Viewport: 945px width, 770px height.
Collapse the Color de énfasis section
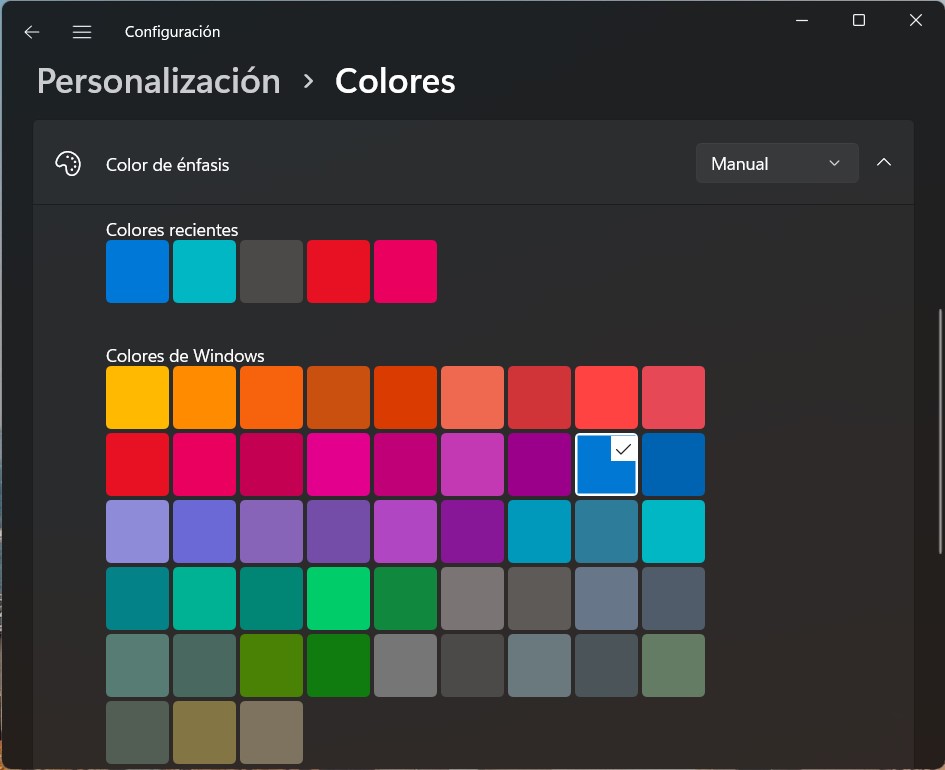point(883,163)
